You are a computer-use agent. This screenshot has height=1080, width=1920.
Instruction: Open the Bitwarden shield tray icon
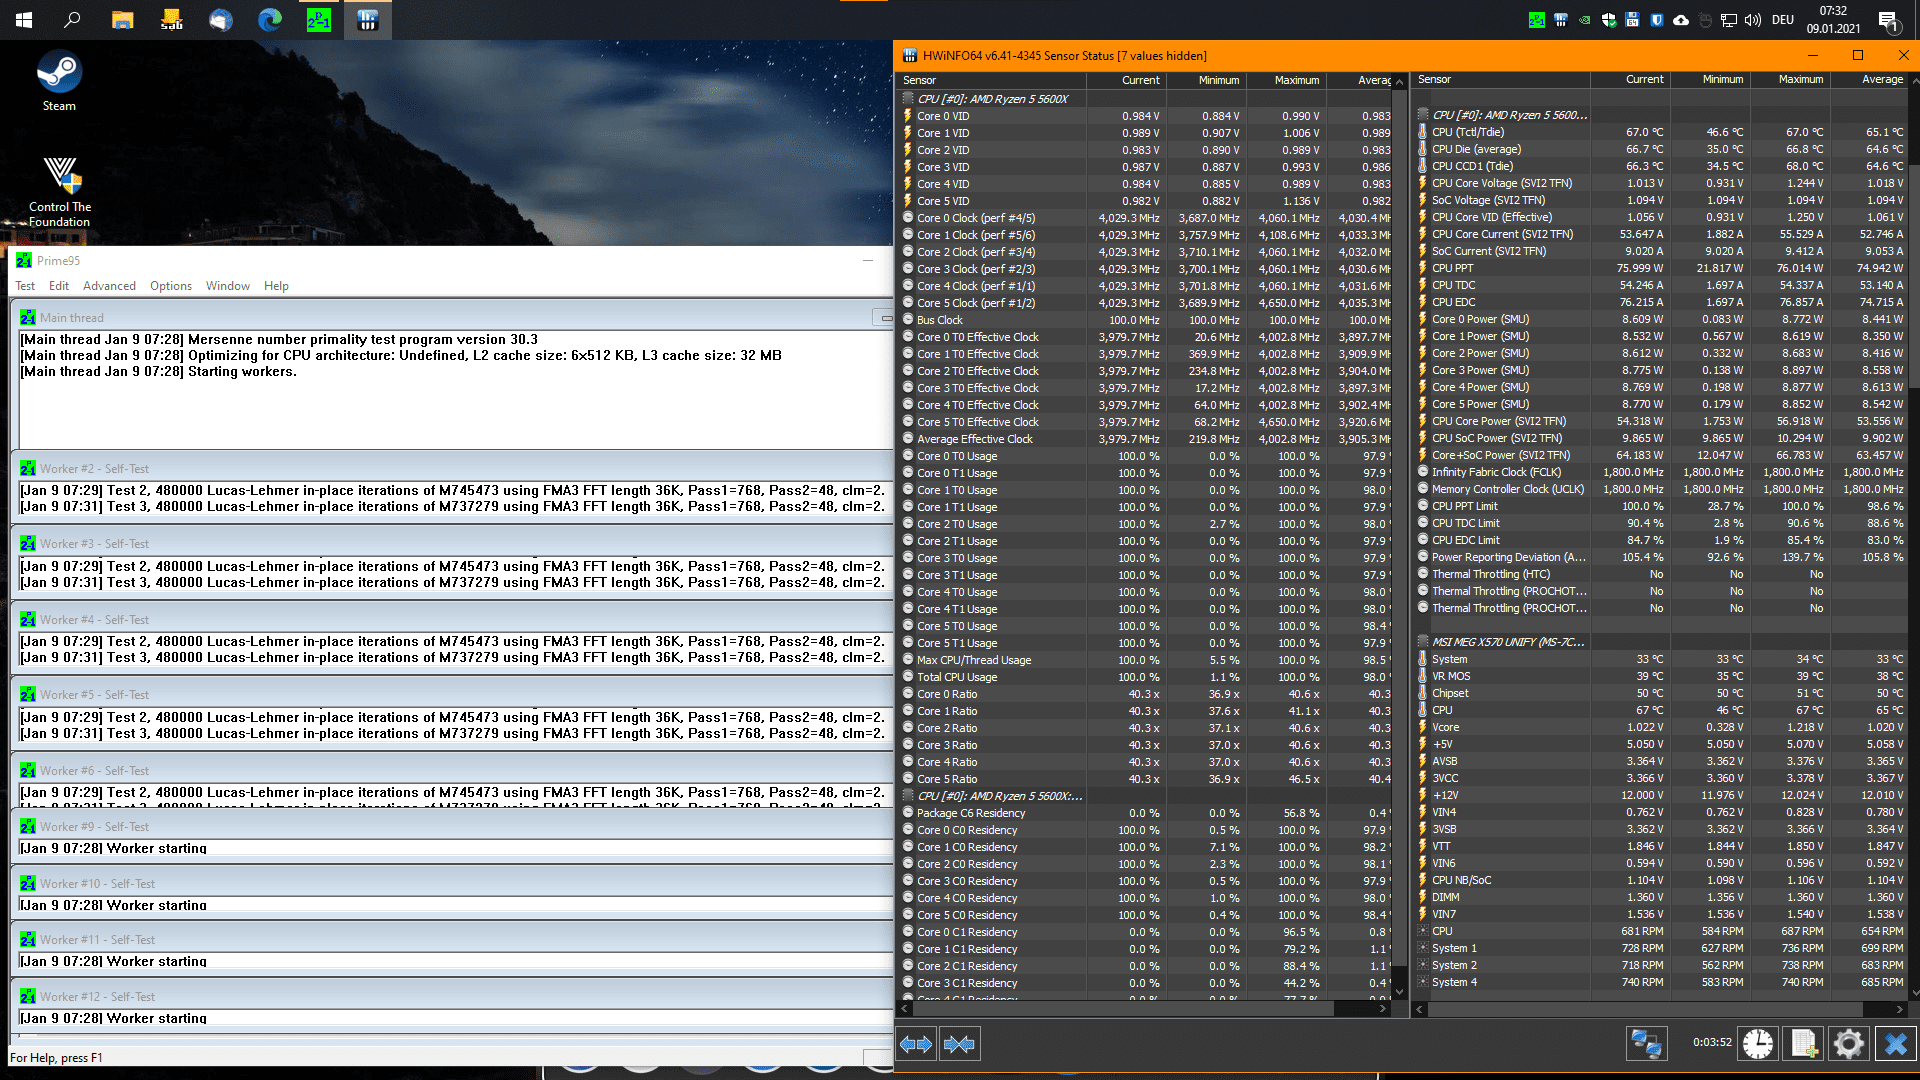pyautogui.click(x=1657, y=20)
